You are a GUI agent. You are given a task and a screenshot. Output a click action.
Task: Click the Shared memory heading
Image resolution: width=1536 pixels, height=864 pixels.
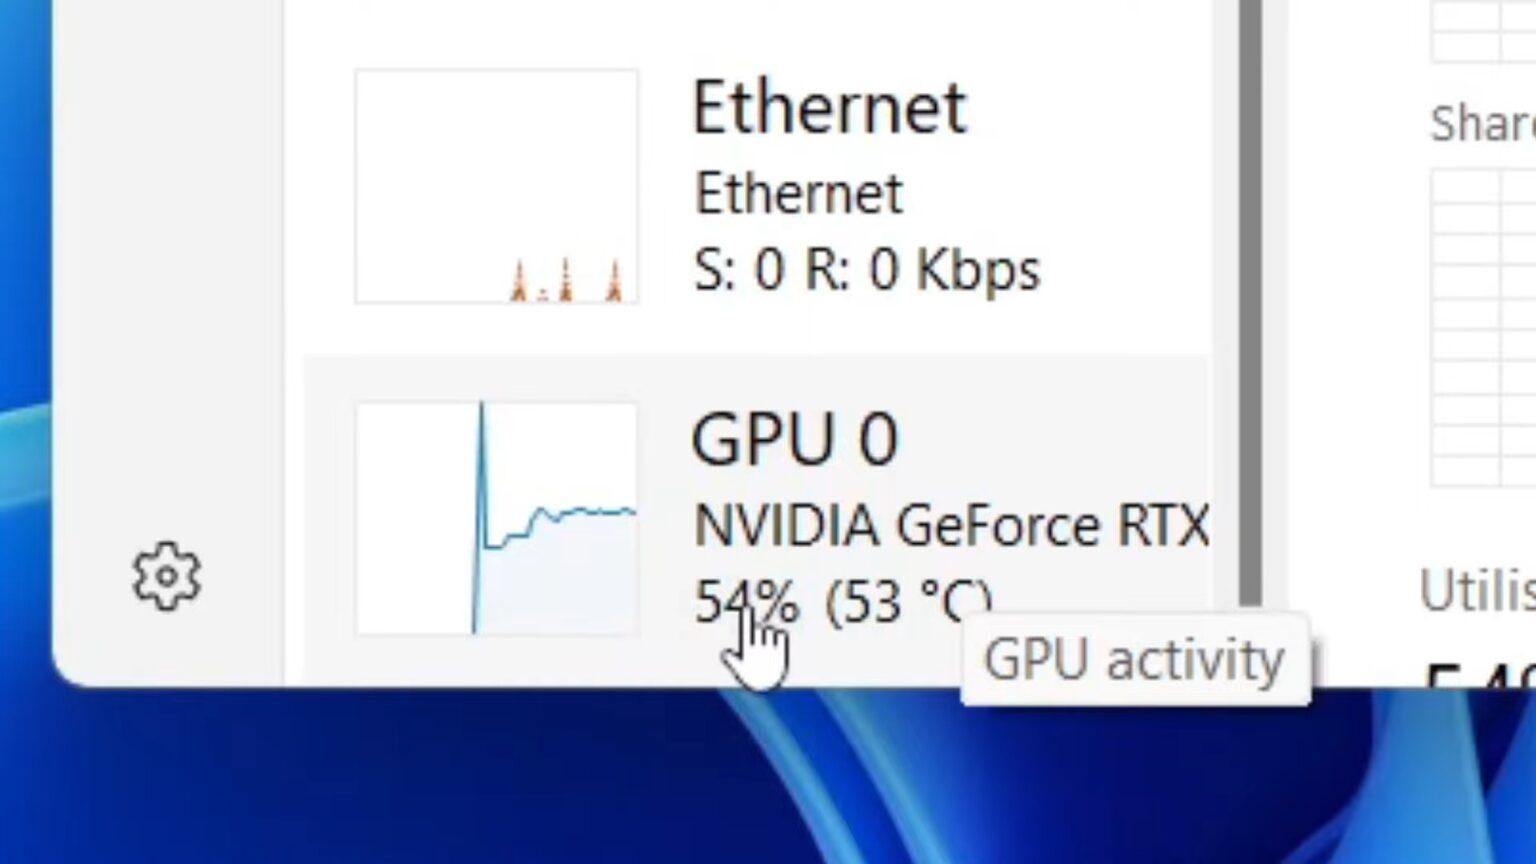1480,124
